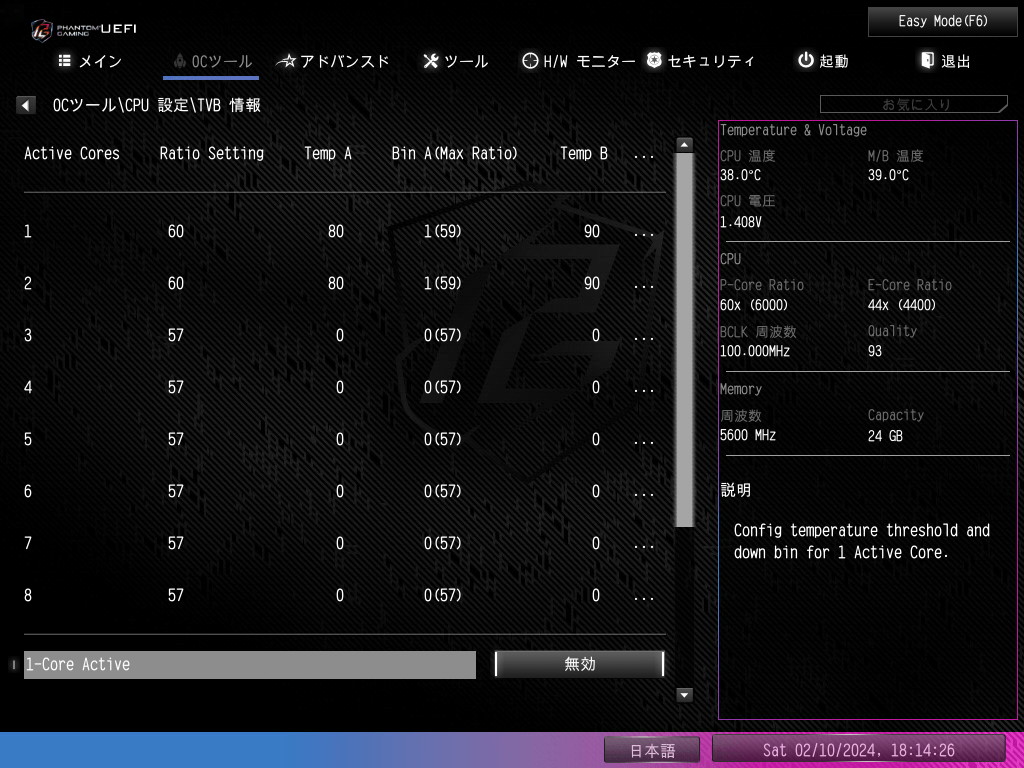Click the 説明 description heading
1024x768 pixels.
(x=735, y=490)
